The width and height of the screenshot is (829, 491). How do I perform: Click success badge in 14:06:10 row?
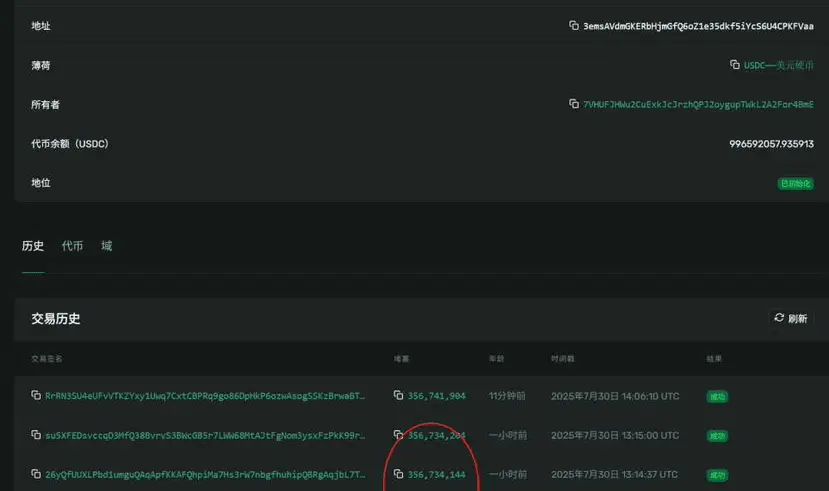717,396
